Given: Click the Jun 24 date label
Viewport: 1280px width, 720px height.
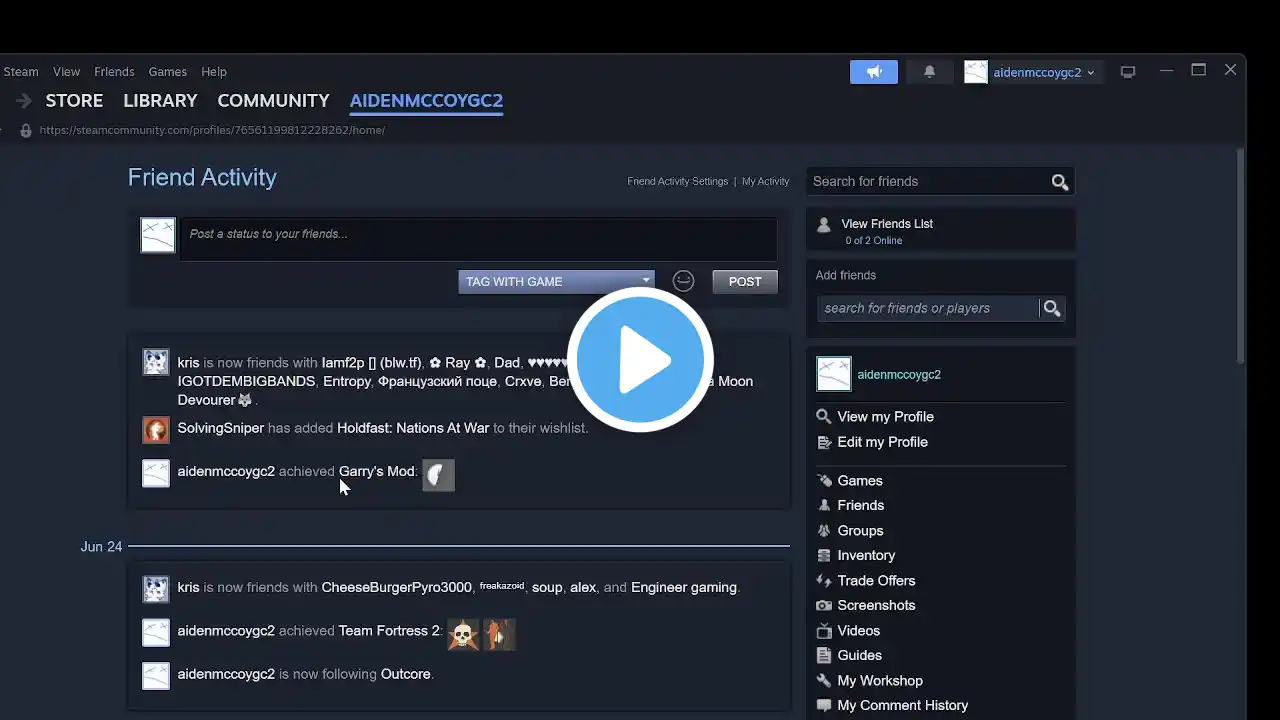Looking at the screenshot, I should [x=101, y=547].
